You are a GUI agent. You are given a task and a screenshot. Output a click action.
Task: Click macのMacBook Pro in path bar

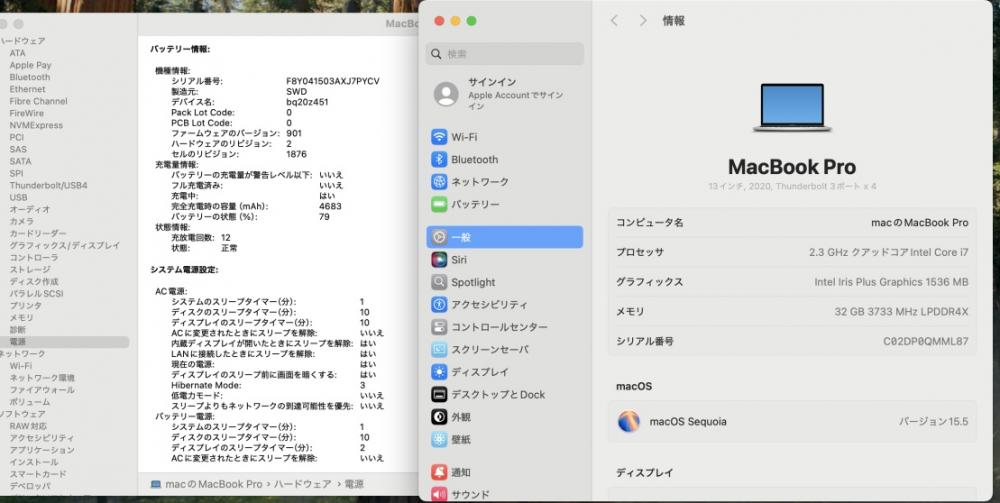click(x=214, y=485)
